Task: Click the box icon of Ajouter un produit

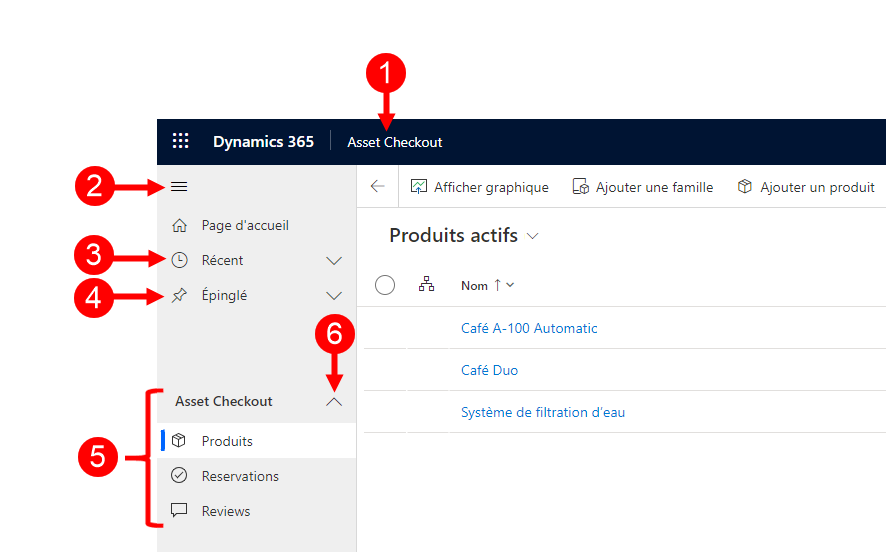Action: pos(745,186)
